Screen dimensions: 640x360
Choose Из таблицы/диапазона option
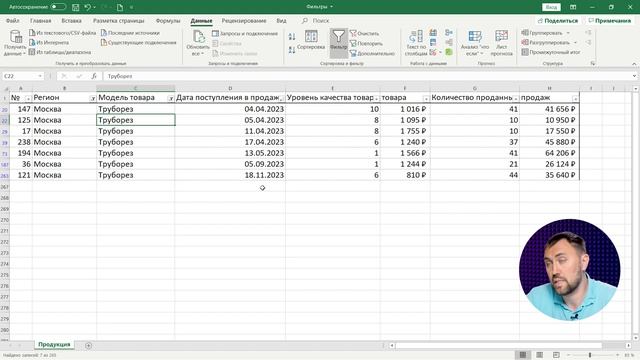coord(60,52)
